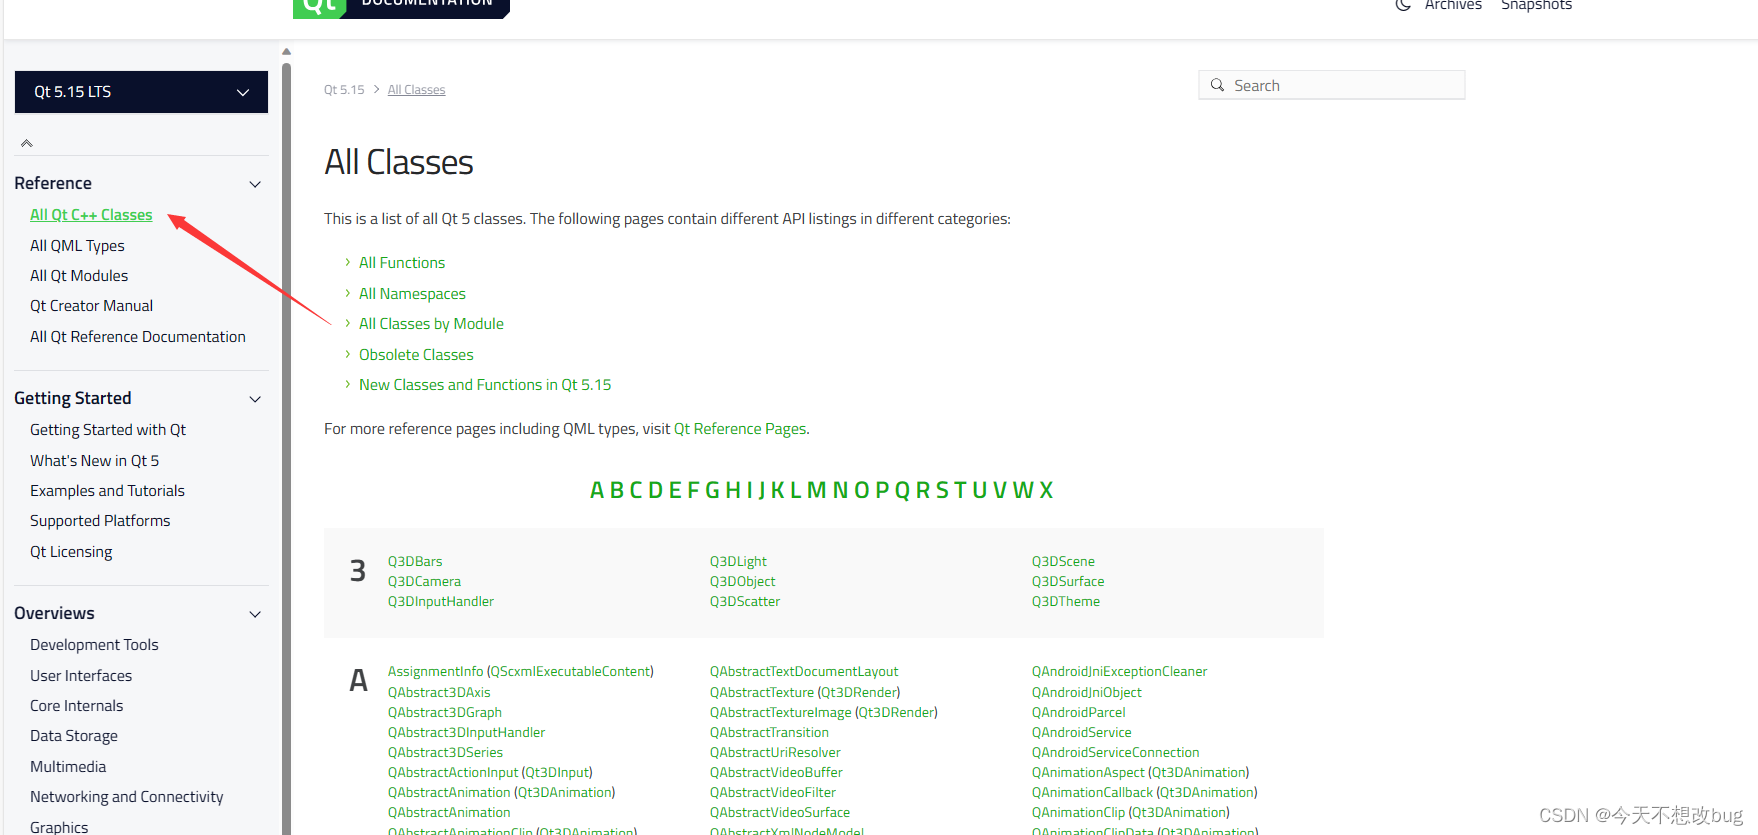Open the Q3DSurface class link
The width and height of the screenshot is (1758, 835).
(1068, 582)
